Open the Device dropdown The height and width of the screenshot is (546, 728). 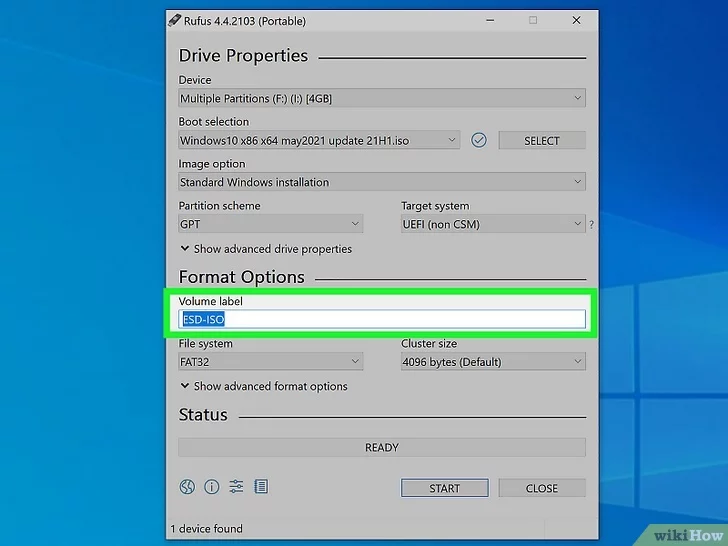pos(382,98)
